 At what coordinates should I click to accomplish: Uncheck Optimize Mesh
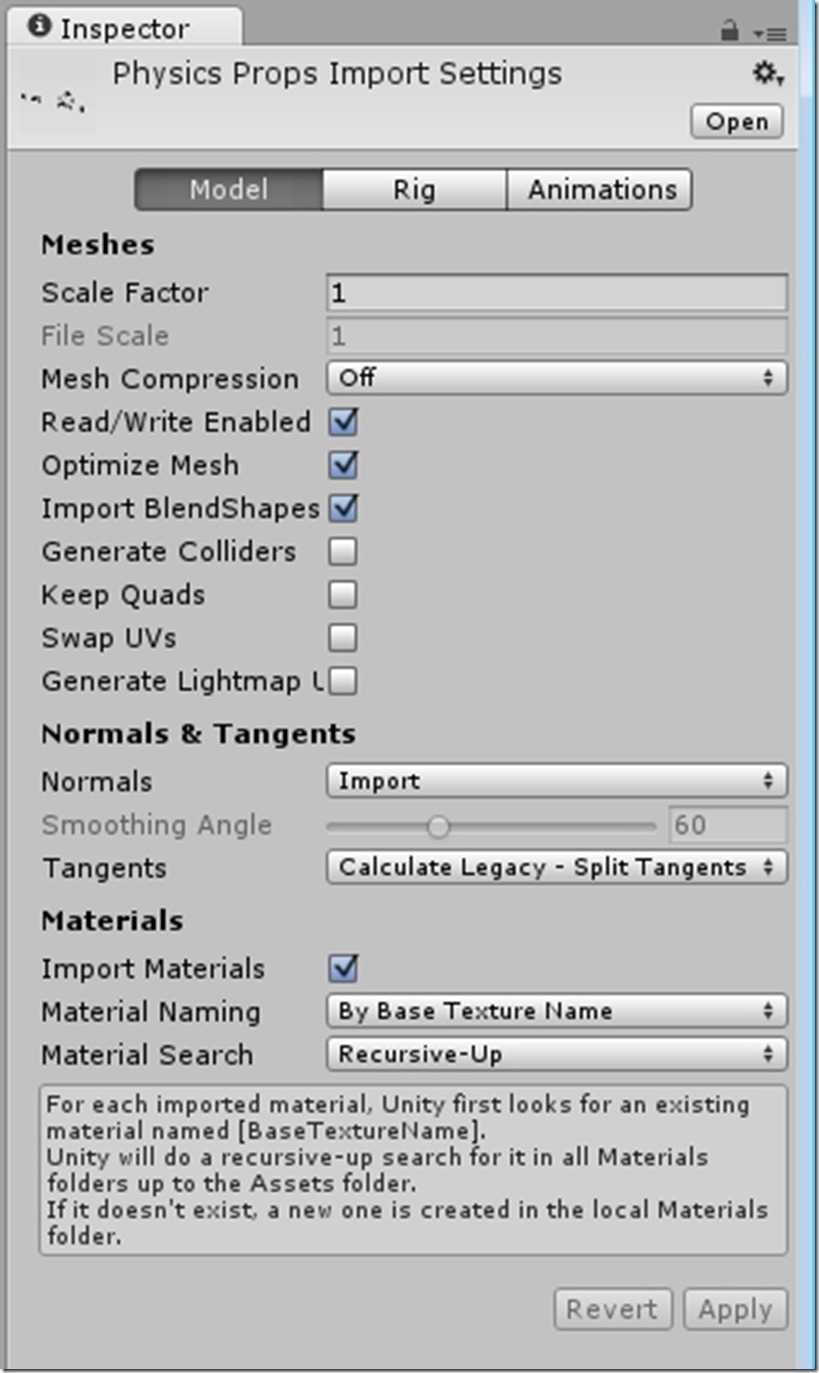(x=343, y=465)
